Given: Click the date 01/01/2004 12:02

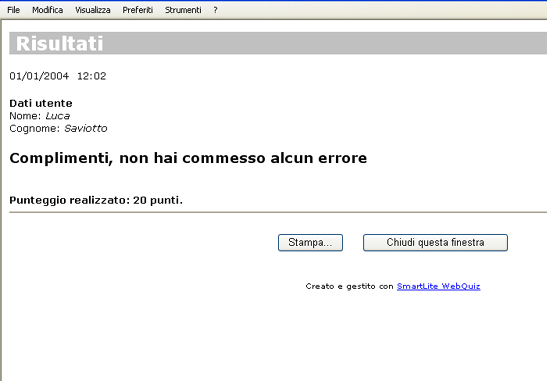Looking at the screenshot, I should tap(58, 76).
